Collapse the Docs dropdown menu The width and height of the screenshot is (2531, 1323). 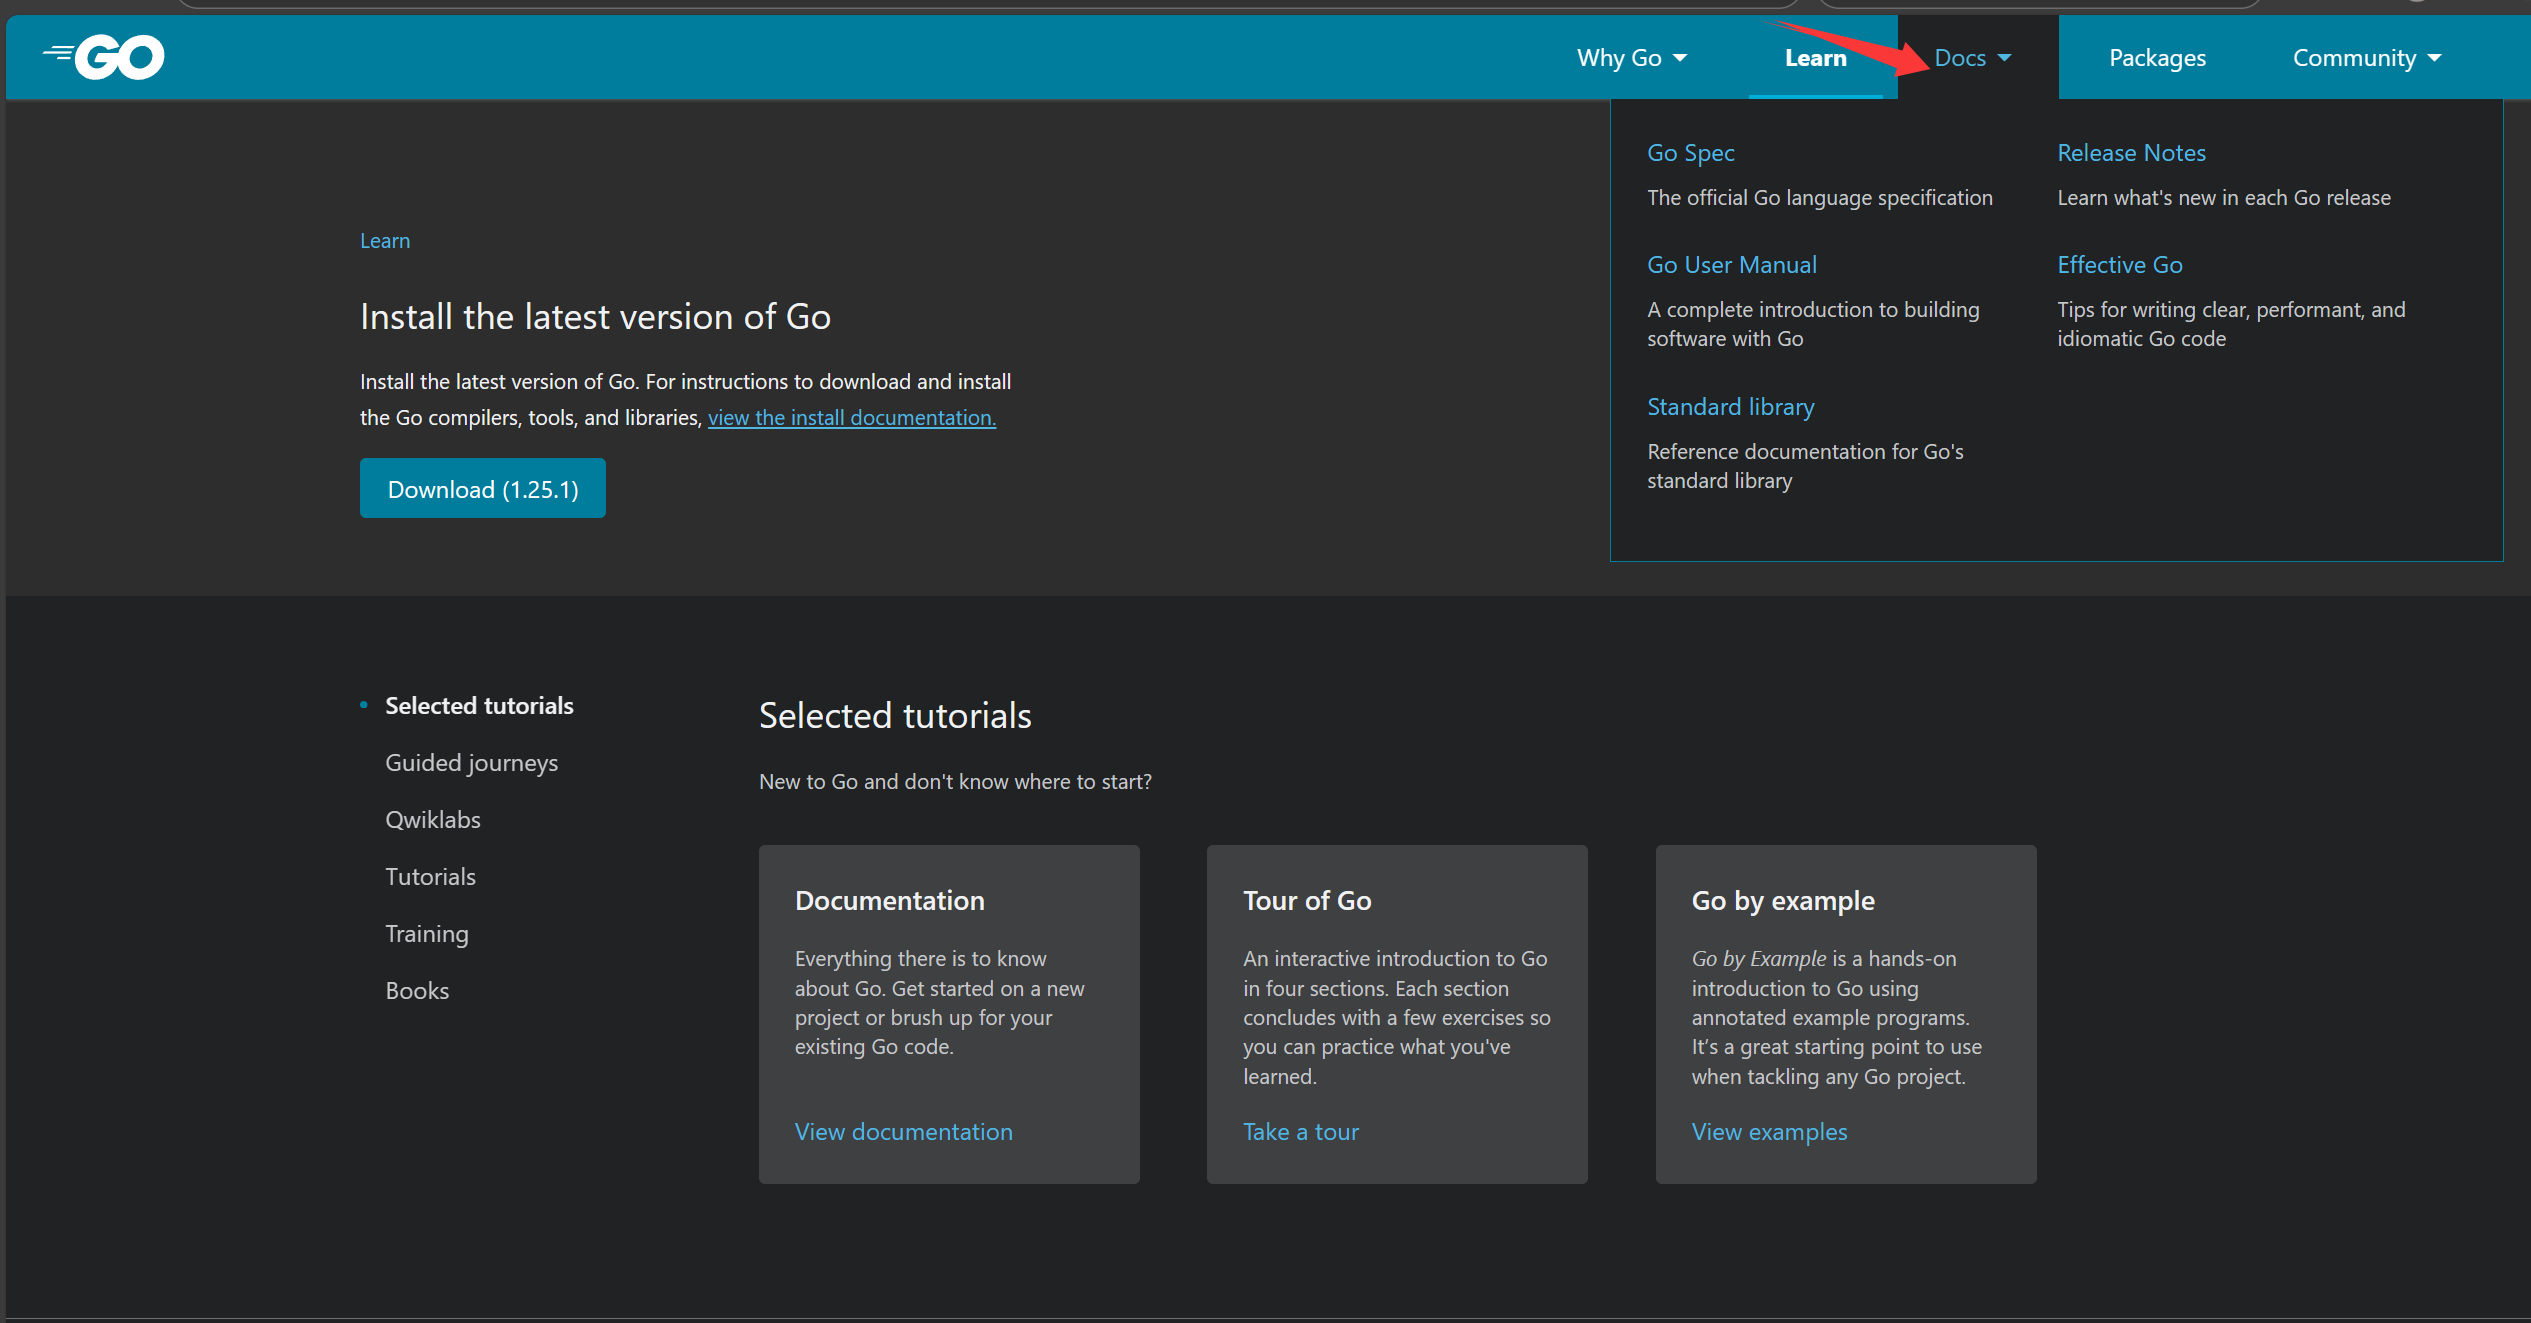1972,58
